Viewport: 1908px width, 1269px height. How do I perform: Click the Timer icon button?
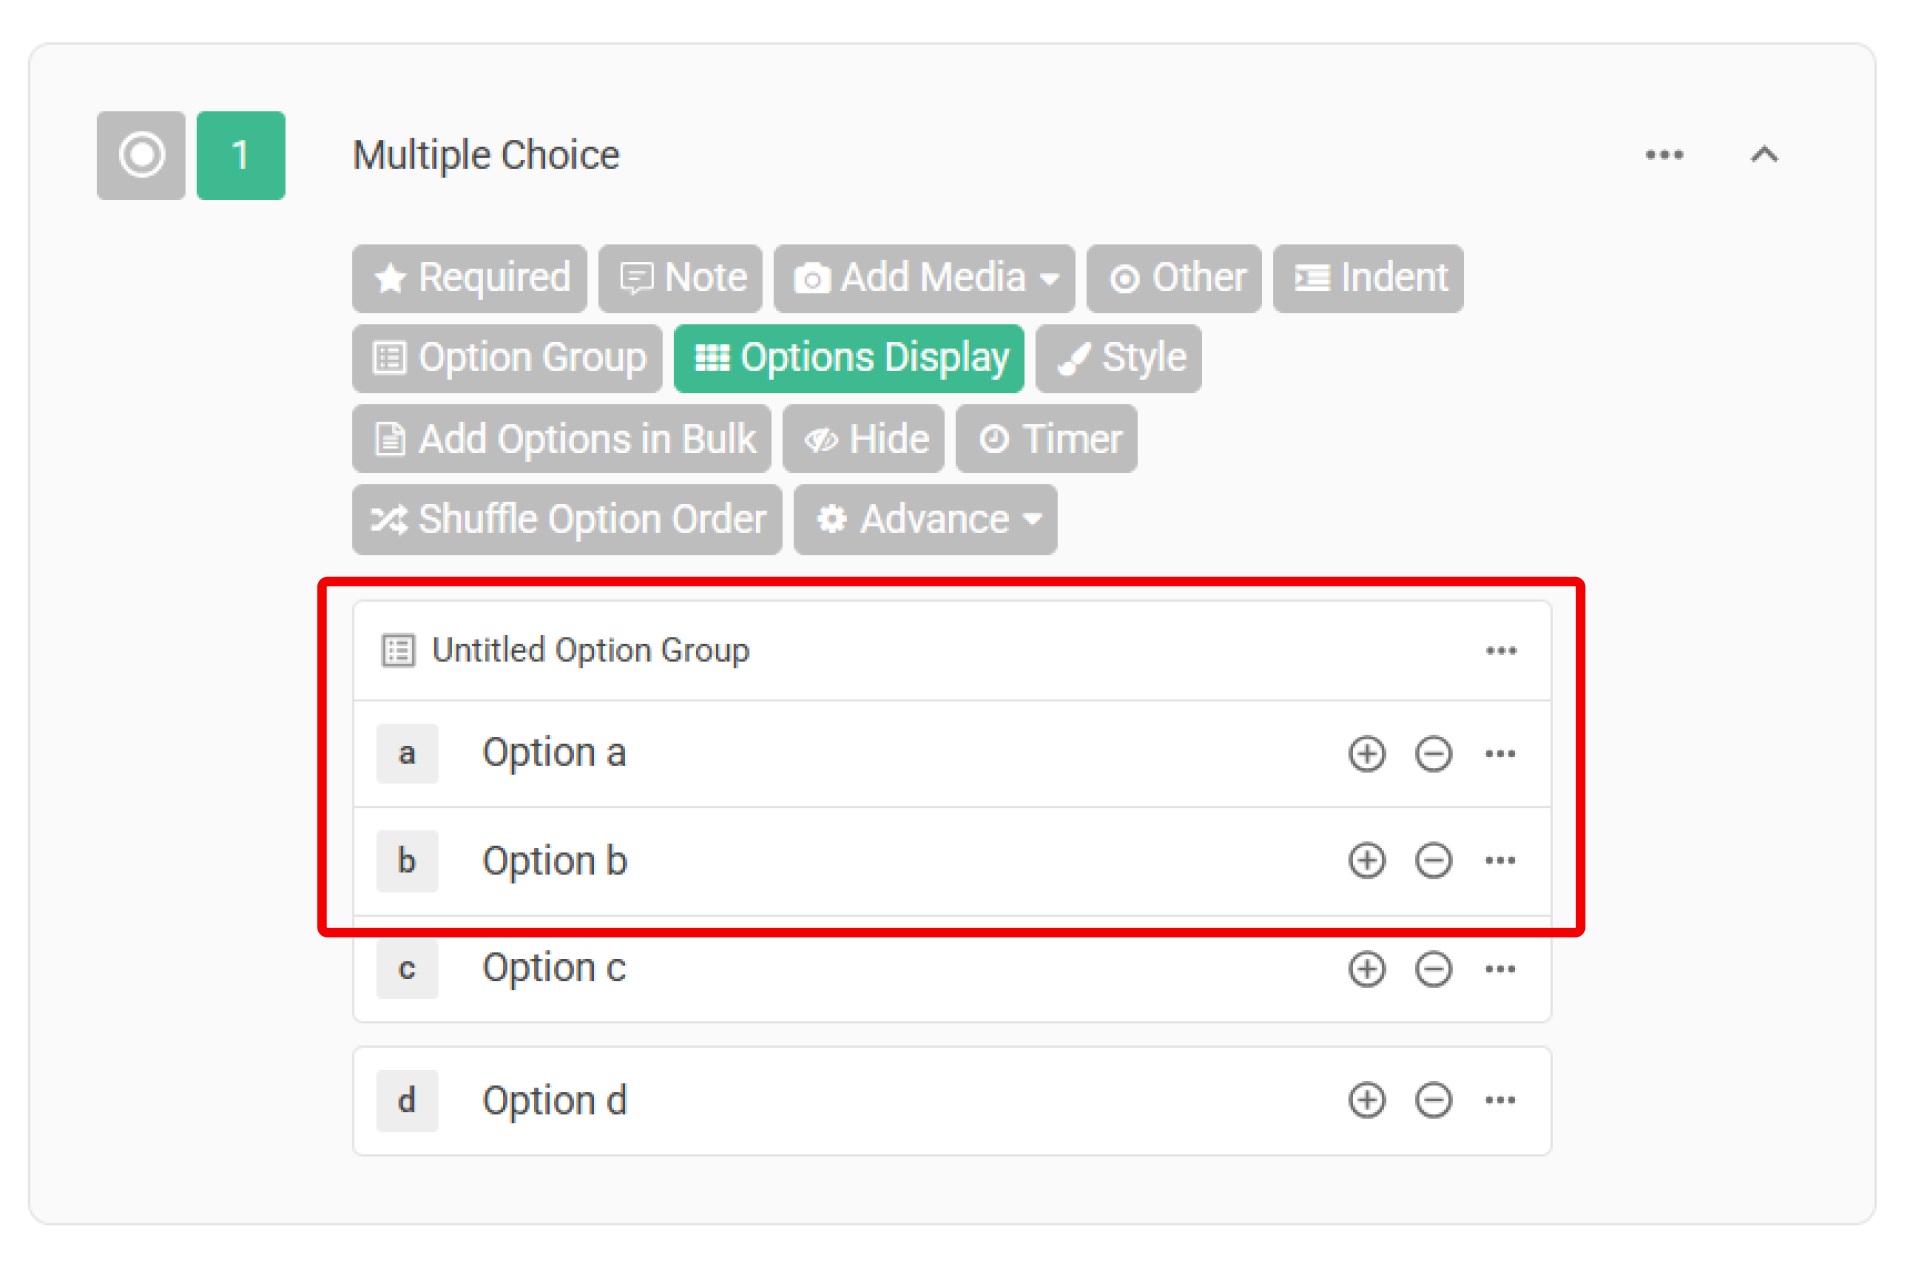993,438
